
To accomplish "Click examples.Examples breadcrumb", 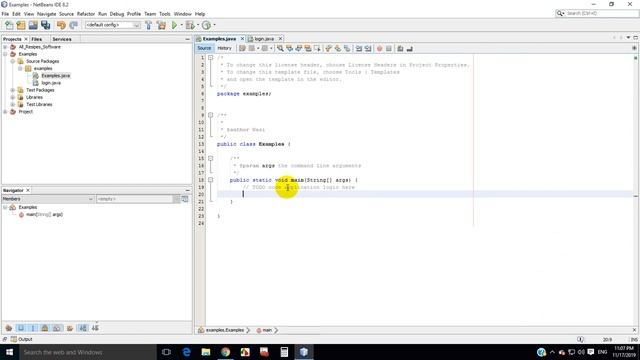I will [224, 330].
